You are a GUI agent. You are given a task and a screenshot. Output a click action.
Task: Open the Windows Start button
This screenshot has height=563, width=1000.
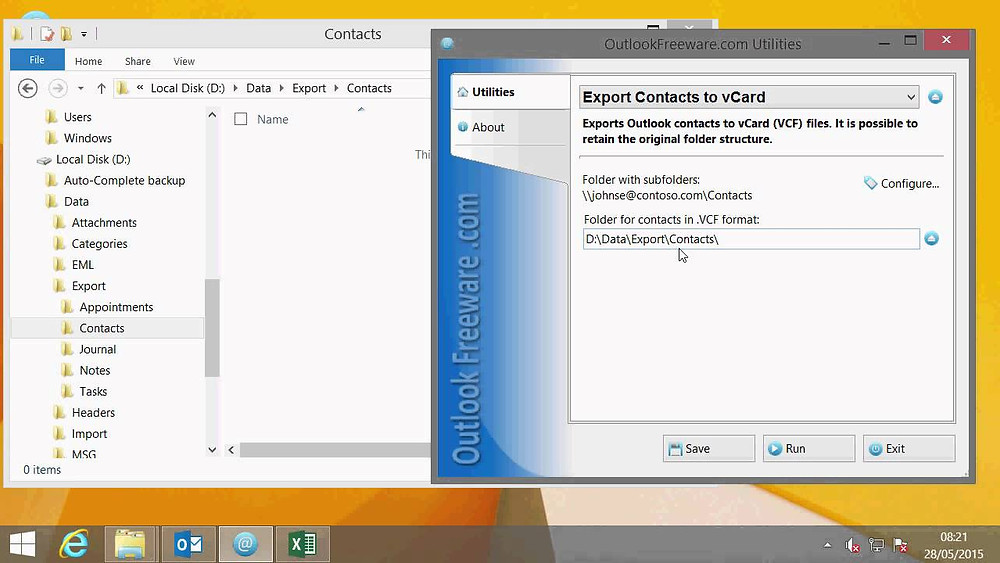(x=22, y=544)
